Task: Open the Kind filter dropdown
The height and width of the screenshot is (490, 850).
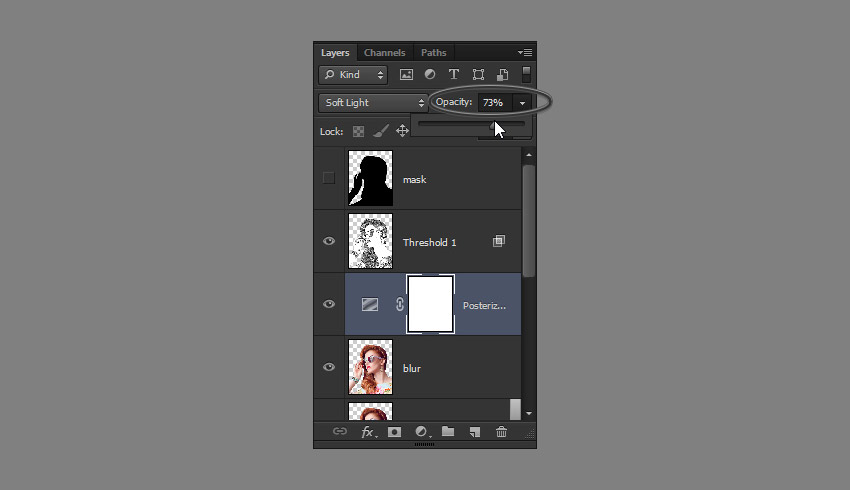Action: (353, 75)
